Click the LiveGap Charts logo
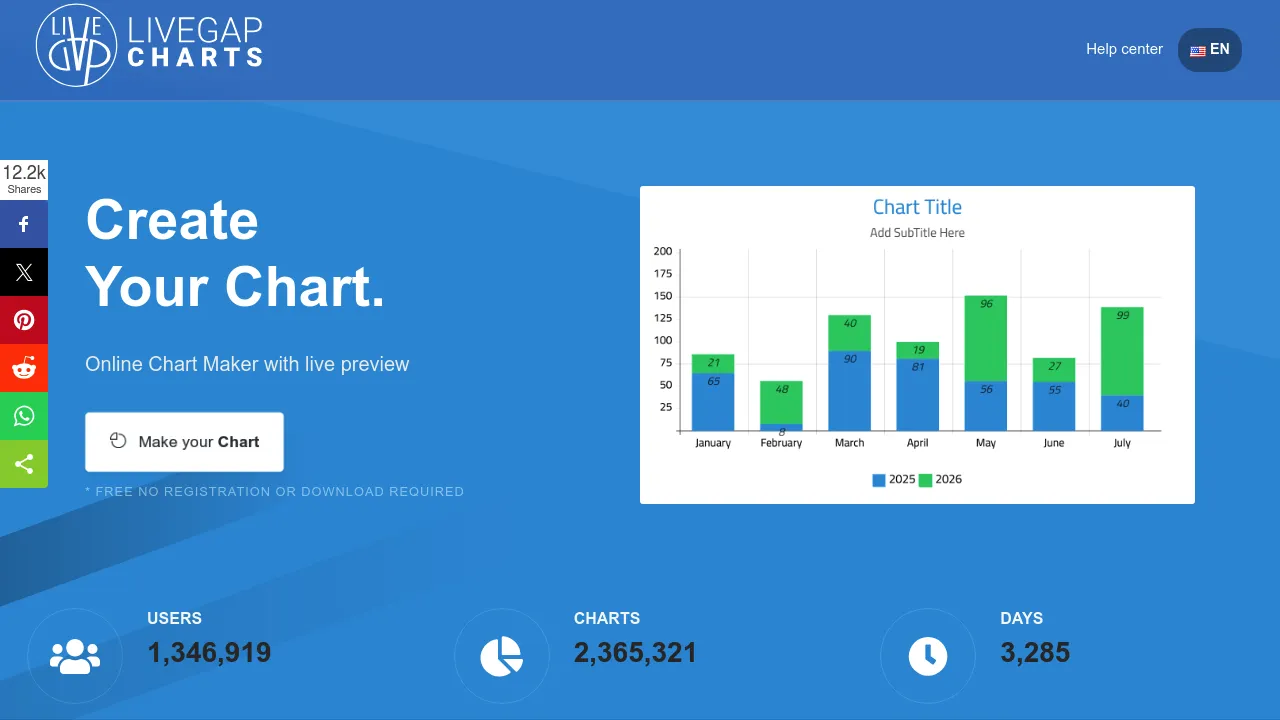The height and width of the screenshot is (720, 1280). pyautogui.click(x=148, y=48)
